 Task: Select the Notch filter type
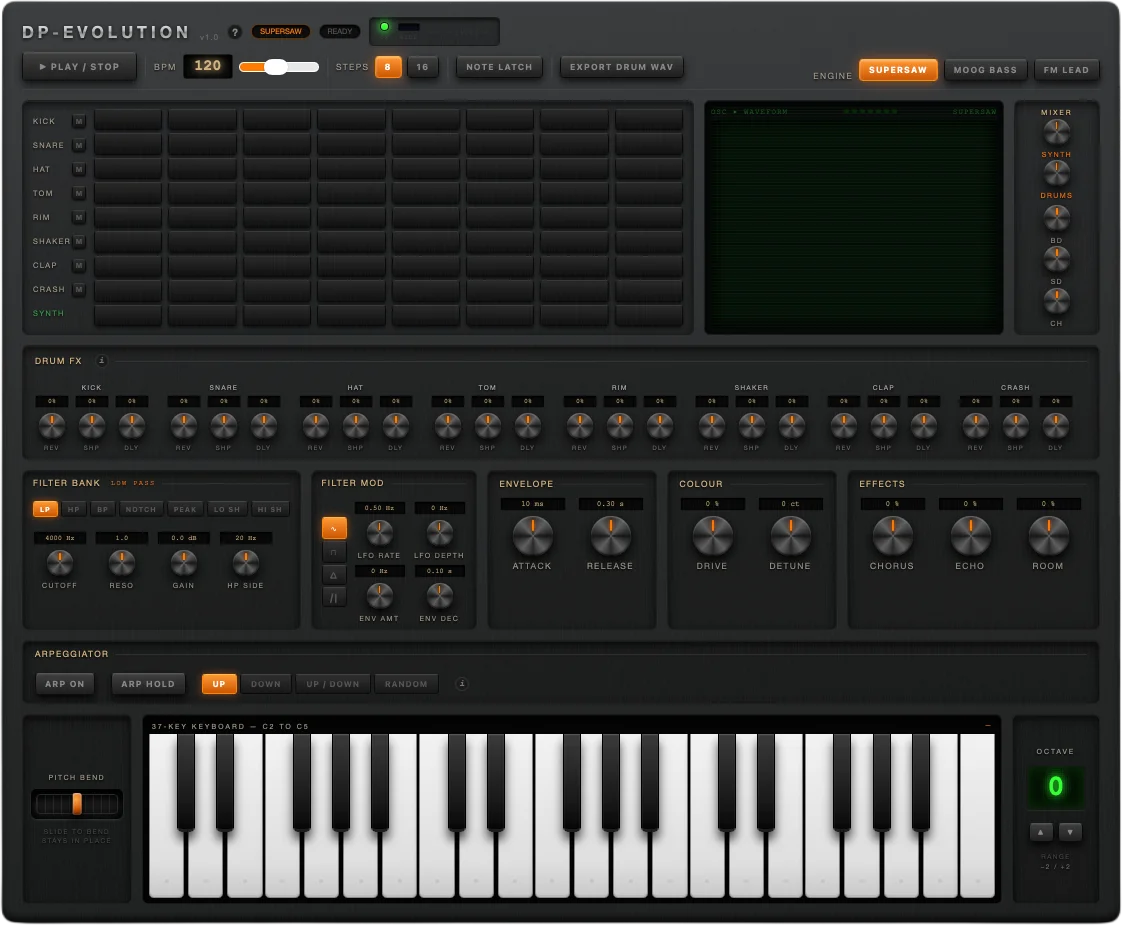pos(140,509)
